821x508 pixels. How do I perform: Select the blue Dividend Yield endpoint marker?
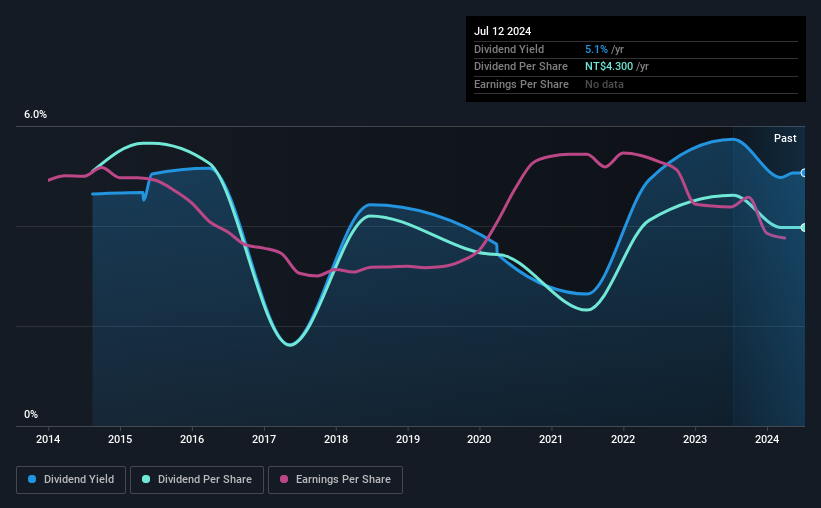804,173
